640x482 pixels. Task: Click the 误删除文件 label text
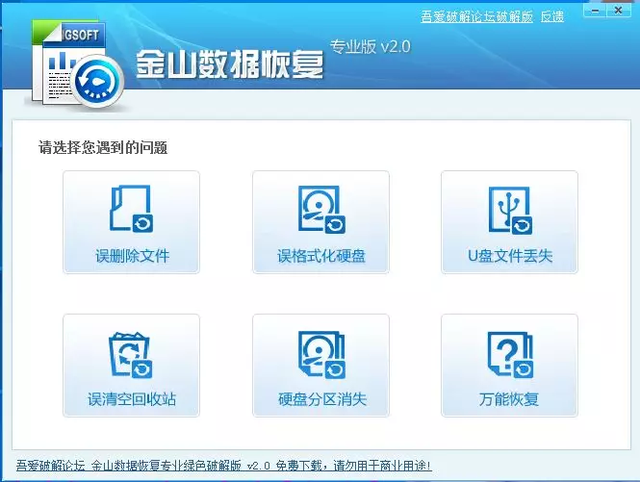click(x=132, y=256)
